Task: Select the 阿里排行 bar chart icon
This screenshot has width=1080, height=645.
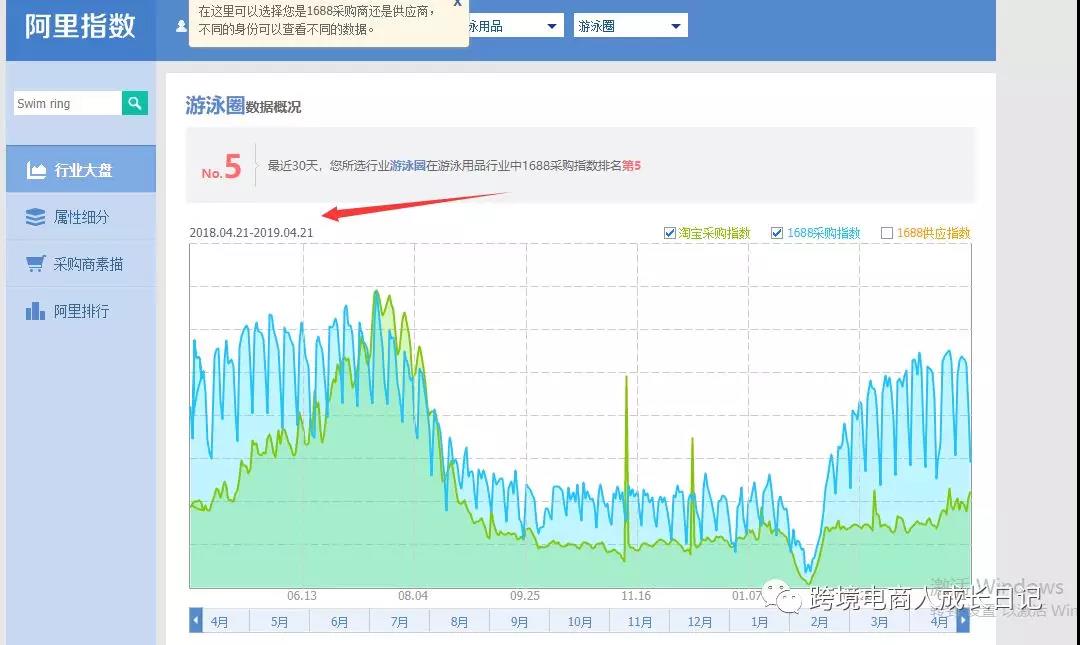Action: 34,311
